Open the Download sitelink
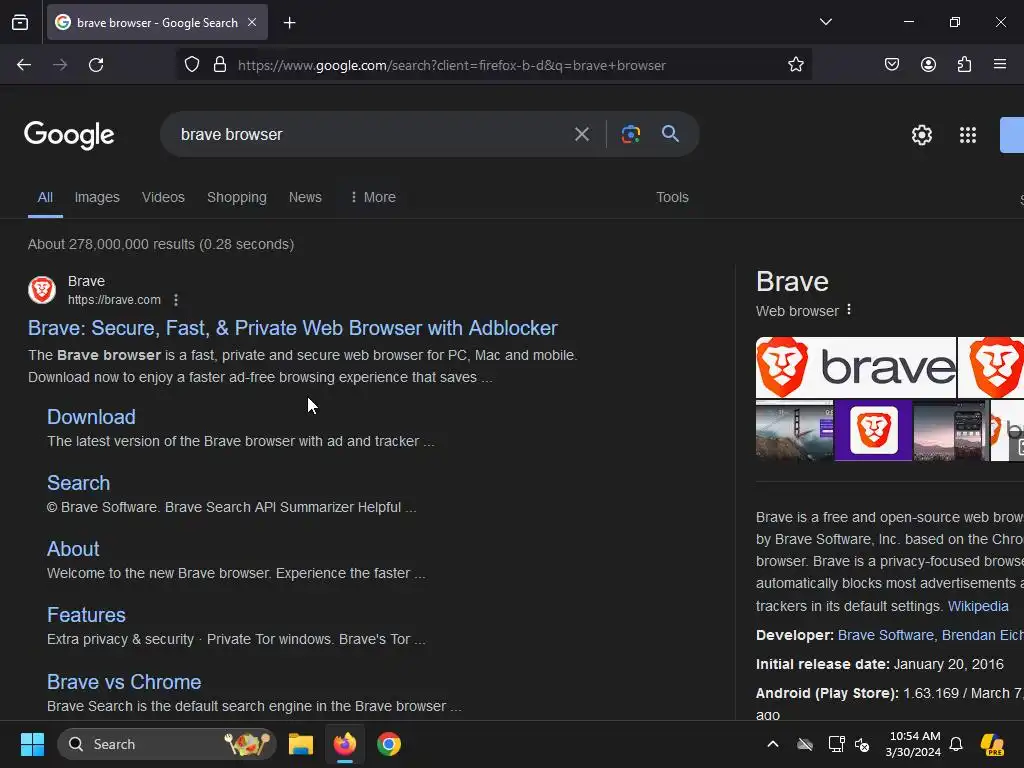Screen dimensions: 1024x768 tap(91, 417)
